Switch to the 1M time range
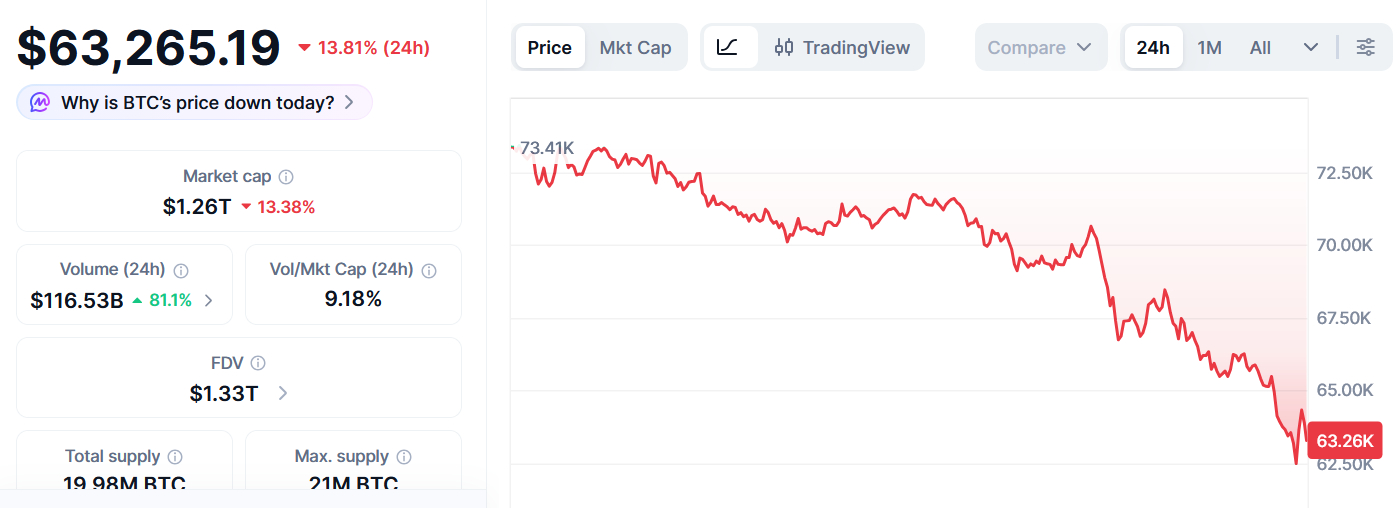This screenshot has height=508, width=1400. pos(1210,47)
